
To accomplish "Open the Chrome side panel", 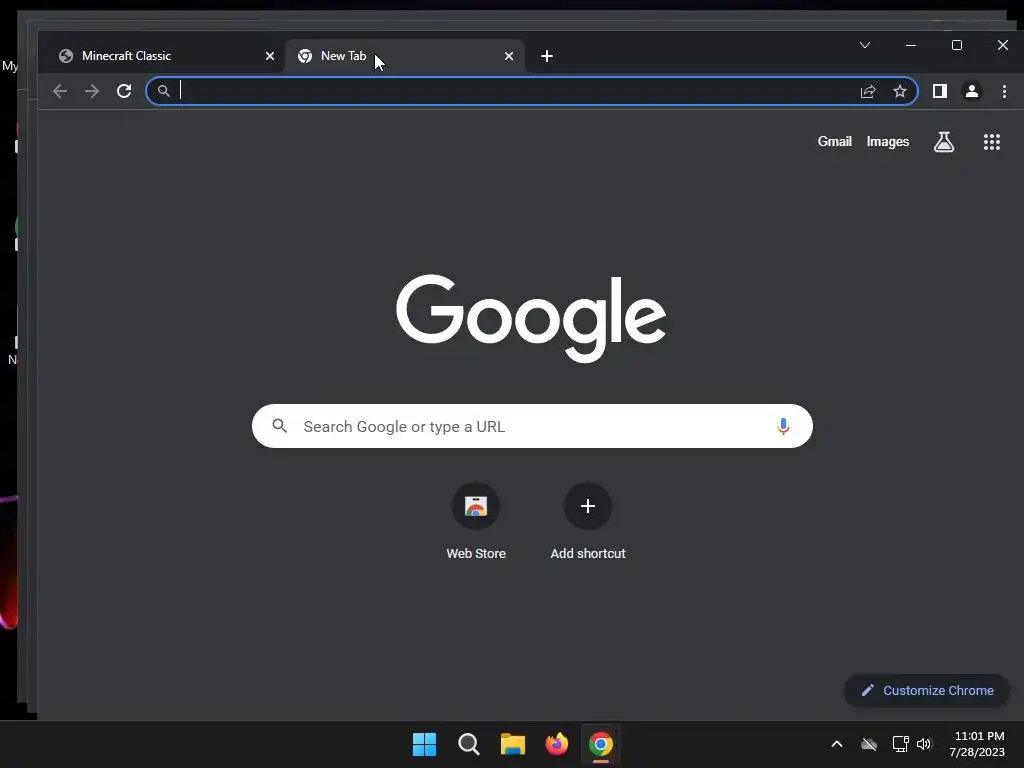I will [940, 91].
